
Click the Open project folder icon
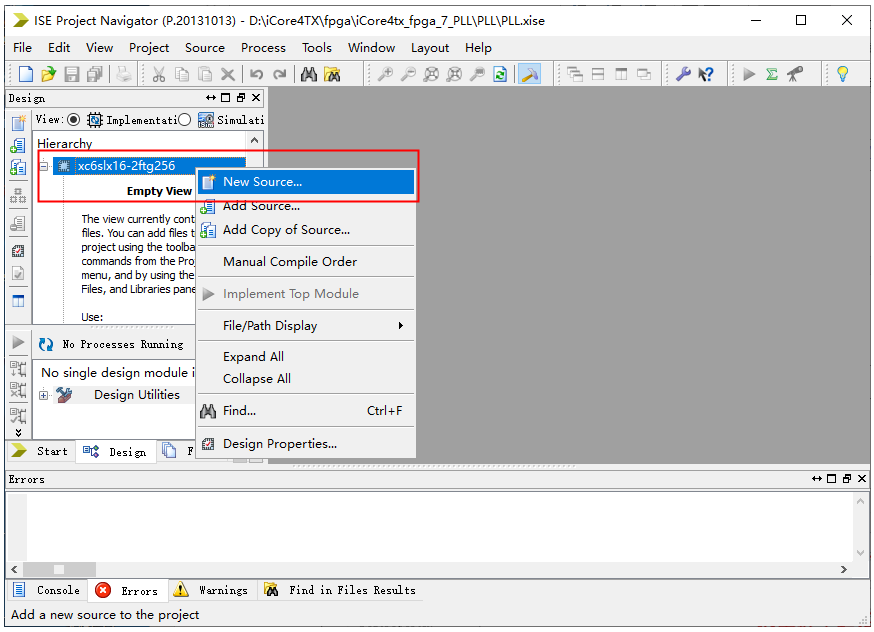coord(49,74)
